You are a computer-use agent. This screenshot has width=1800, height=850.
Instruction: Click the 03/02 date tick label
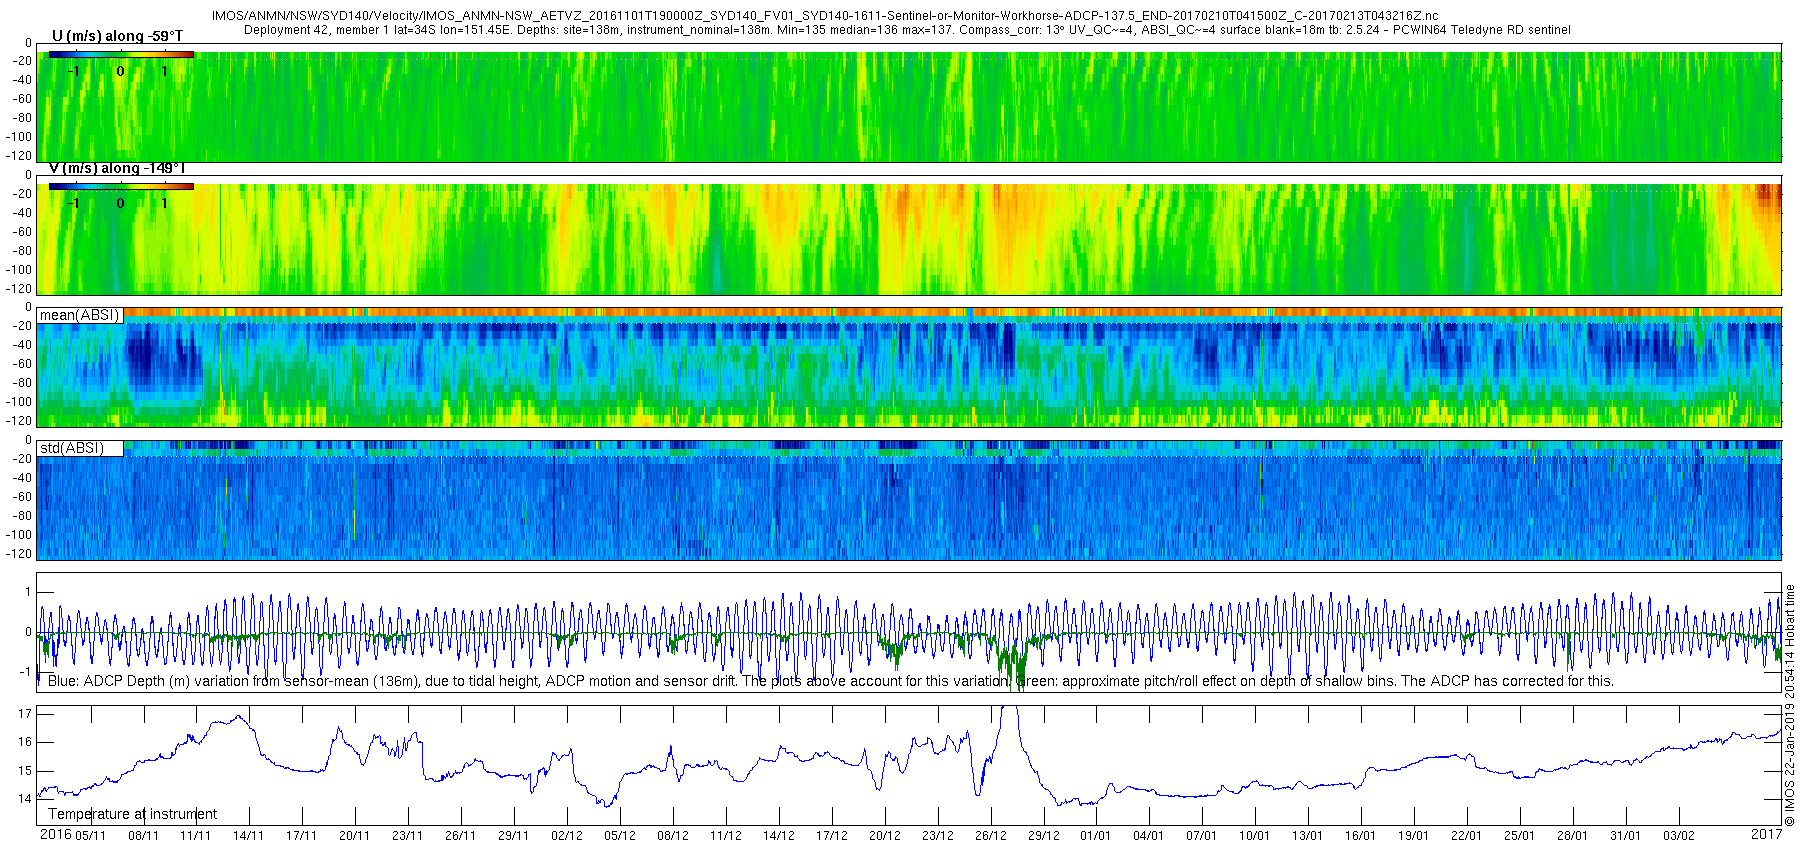click(1679, 836)
